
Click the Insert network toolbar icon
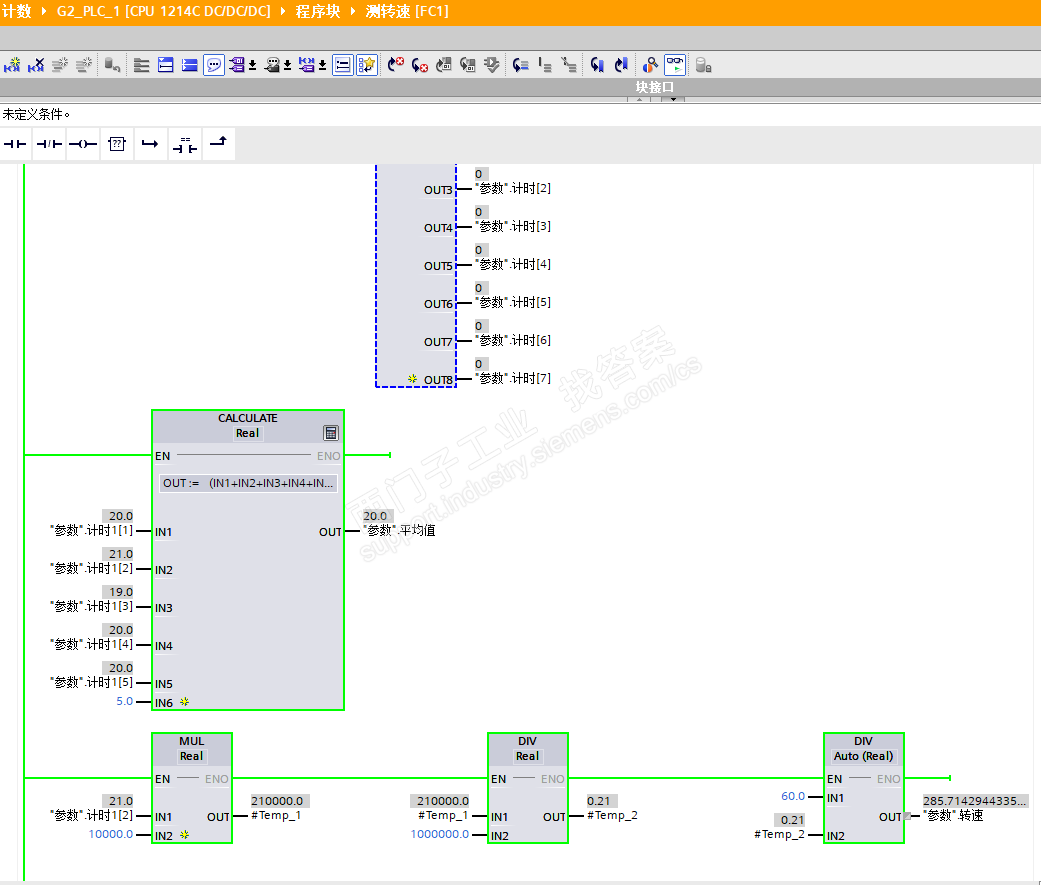[12, 65]
